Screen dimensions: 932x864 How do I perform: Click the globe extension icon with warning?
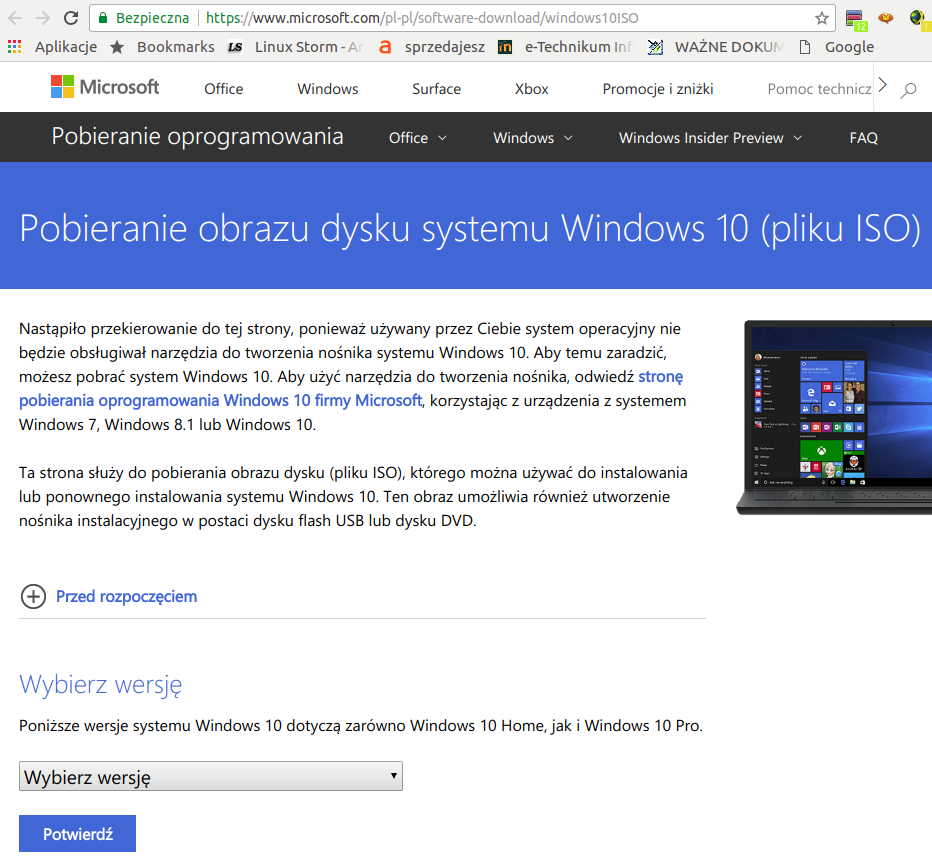[x=918, y=18]
